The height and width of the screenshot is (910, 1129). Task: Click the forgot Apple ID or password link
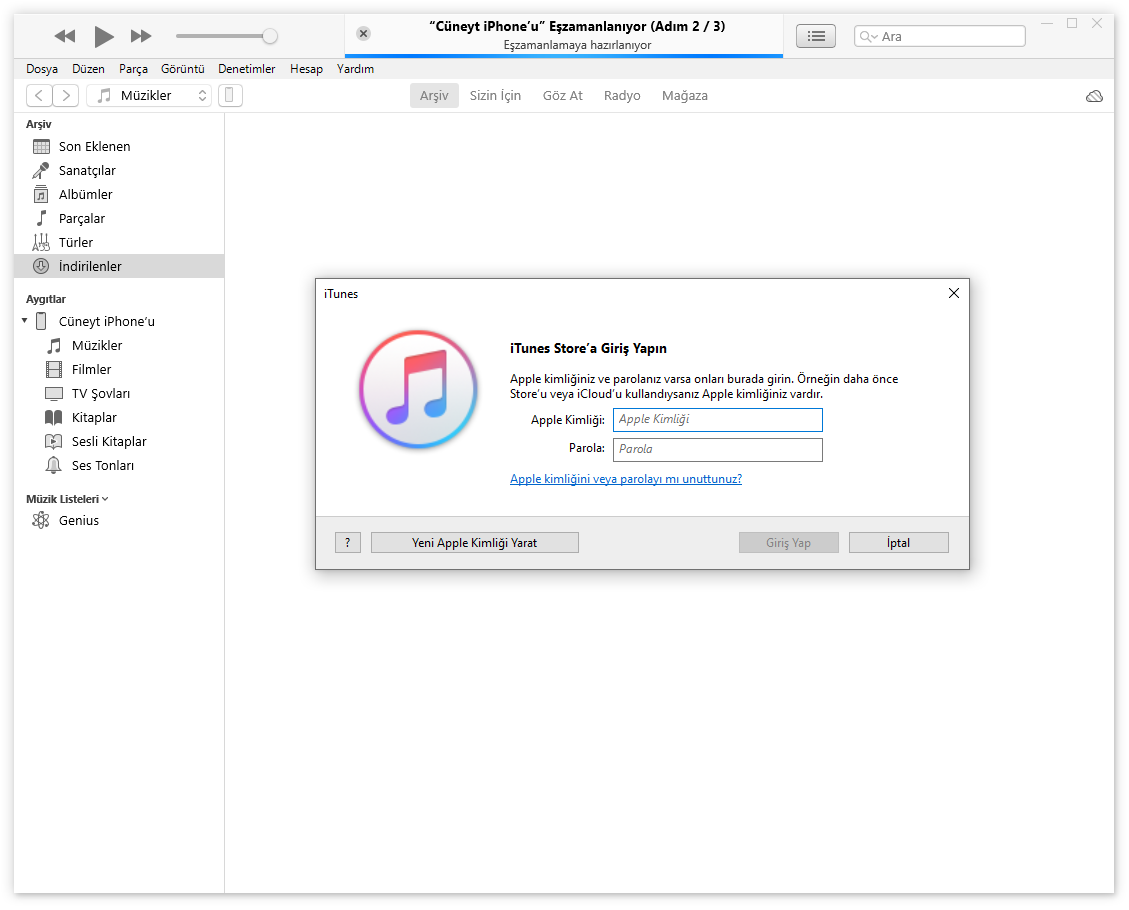[625, 479]
